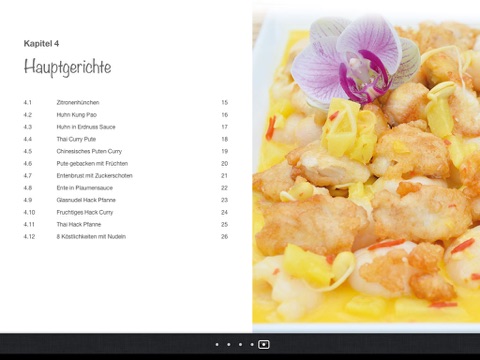Click section number 4.6
Screen dimensions: 480x360
click(x=28, y=163)
